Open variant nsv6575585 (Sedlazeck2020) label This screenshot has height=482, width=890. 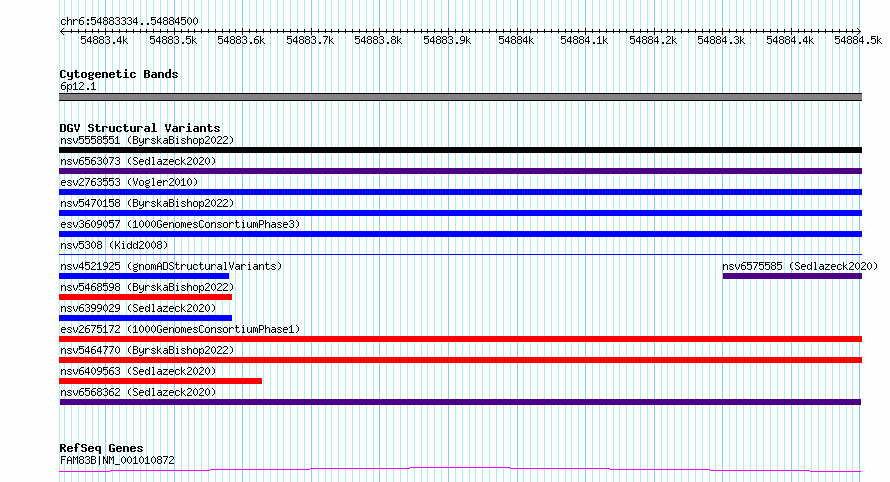pos(800,266)
